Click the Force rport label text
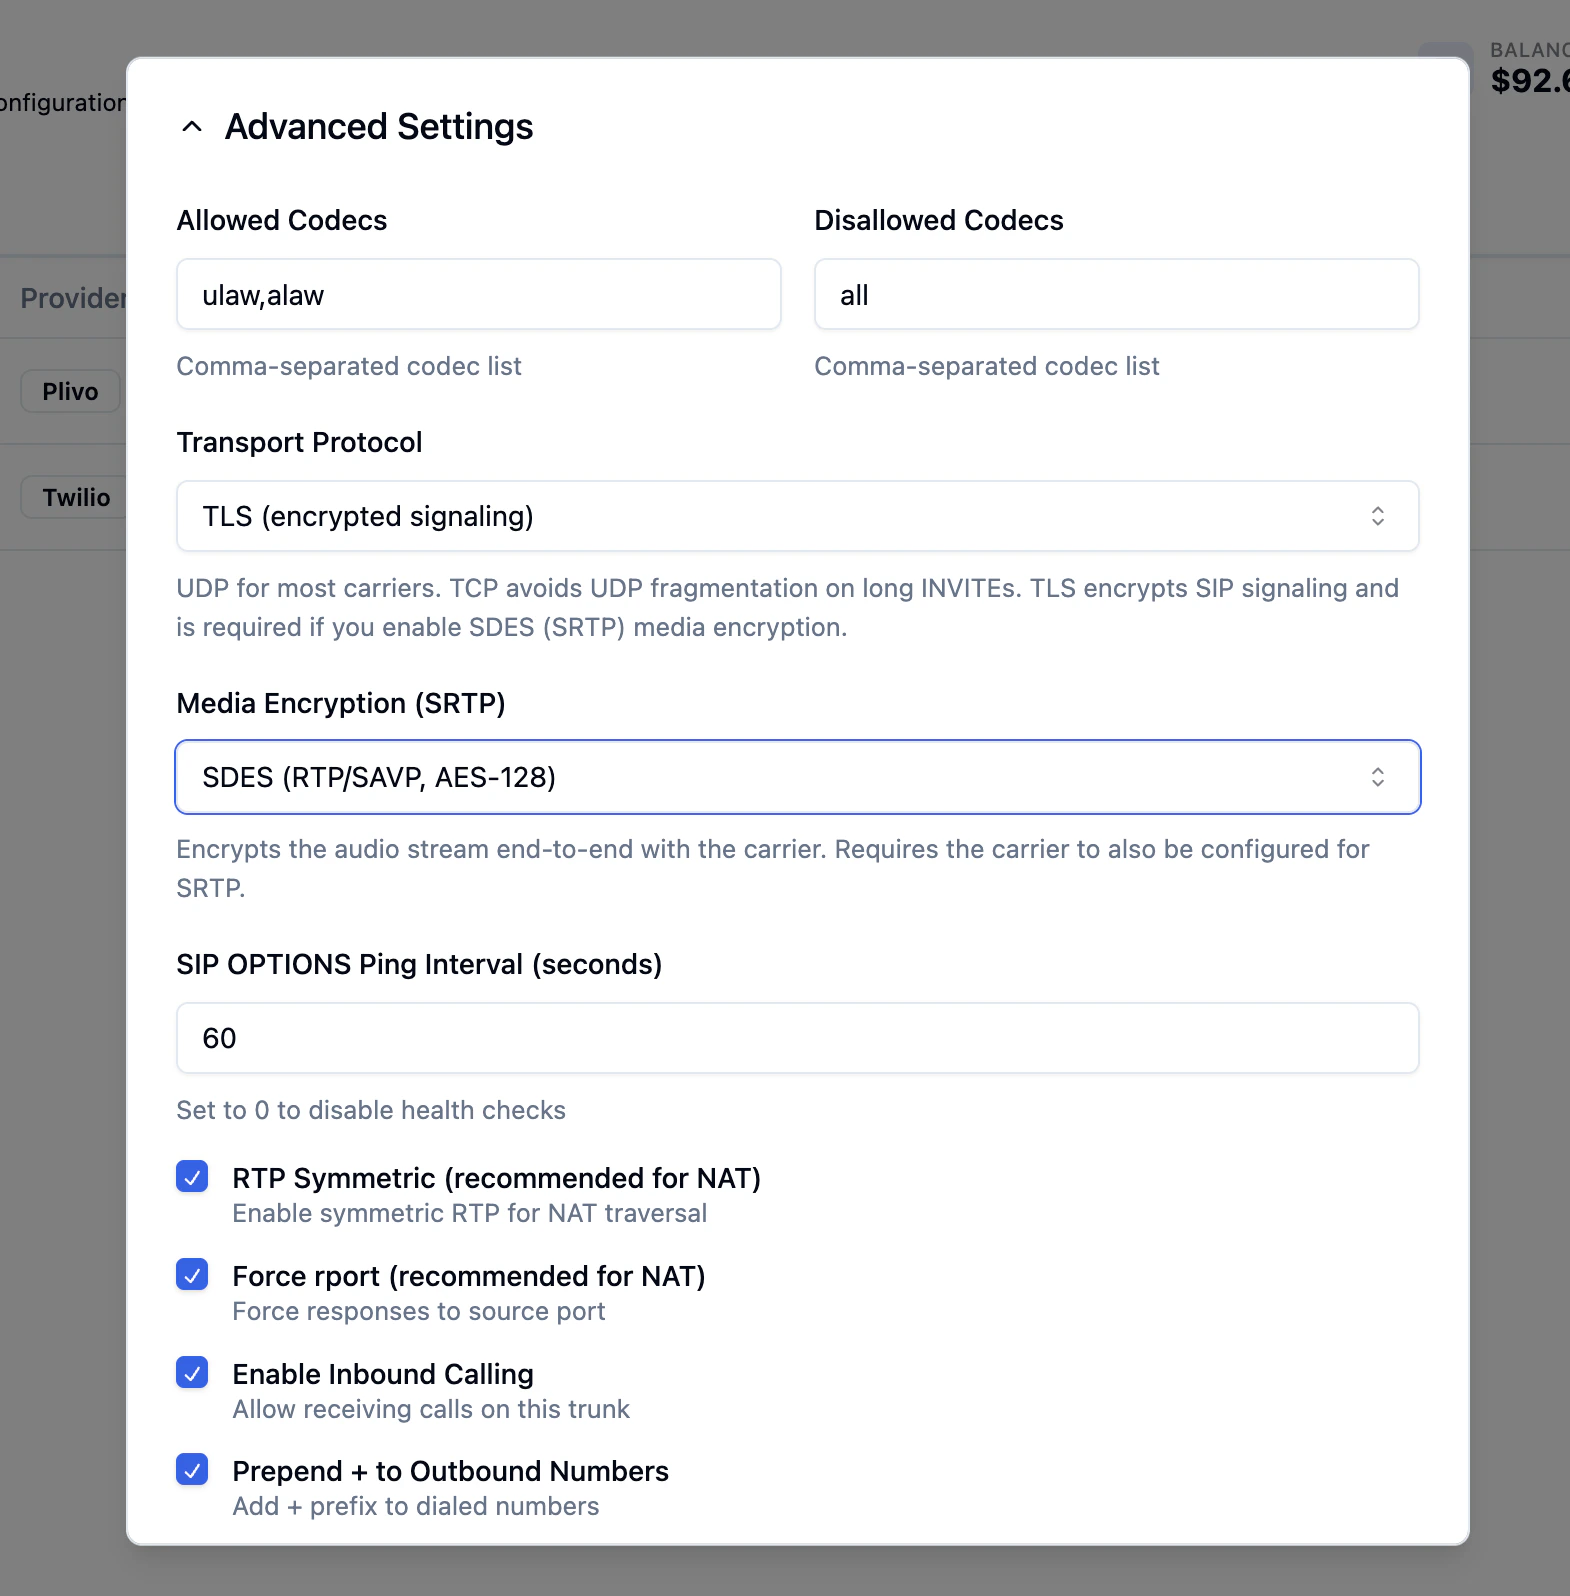This screenshot has height=1596, width=1570. [469, 1276]
